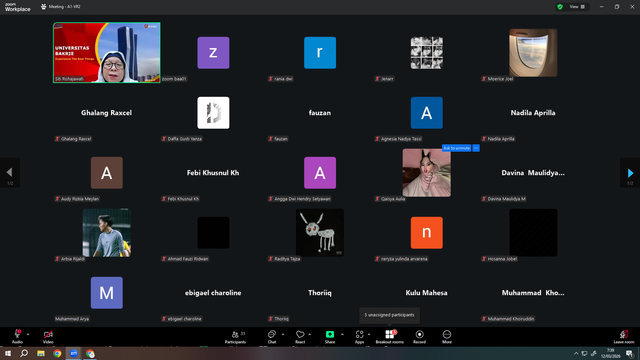The image size is (640, 360).
Task: Click the green encryption shield icon
Action: point(560,7)
